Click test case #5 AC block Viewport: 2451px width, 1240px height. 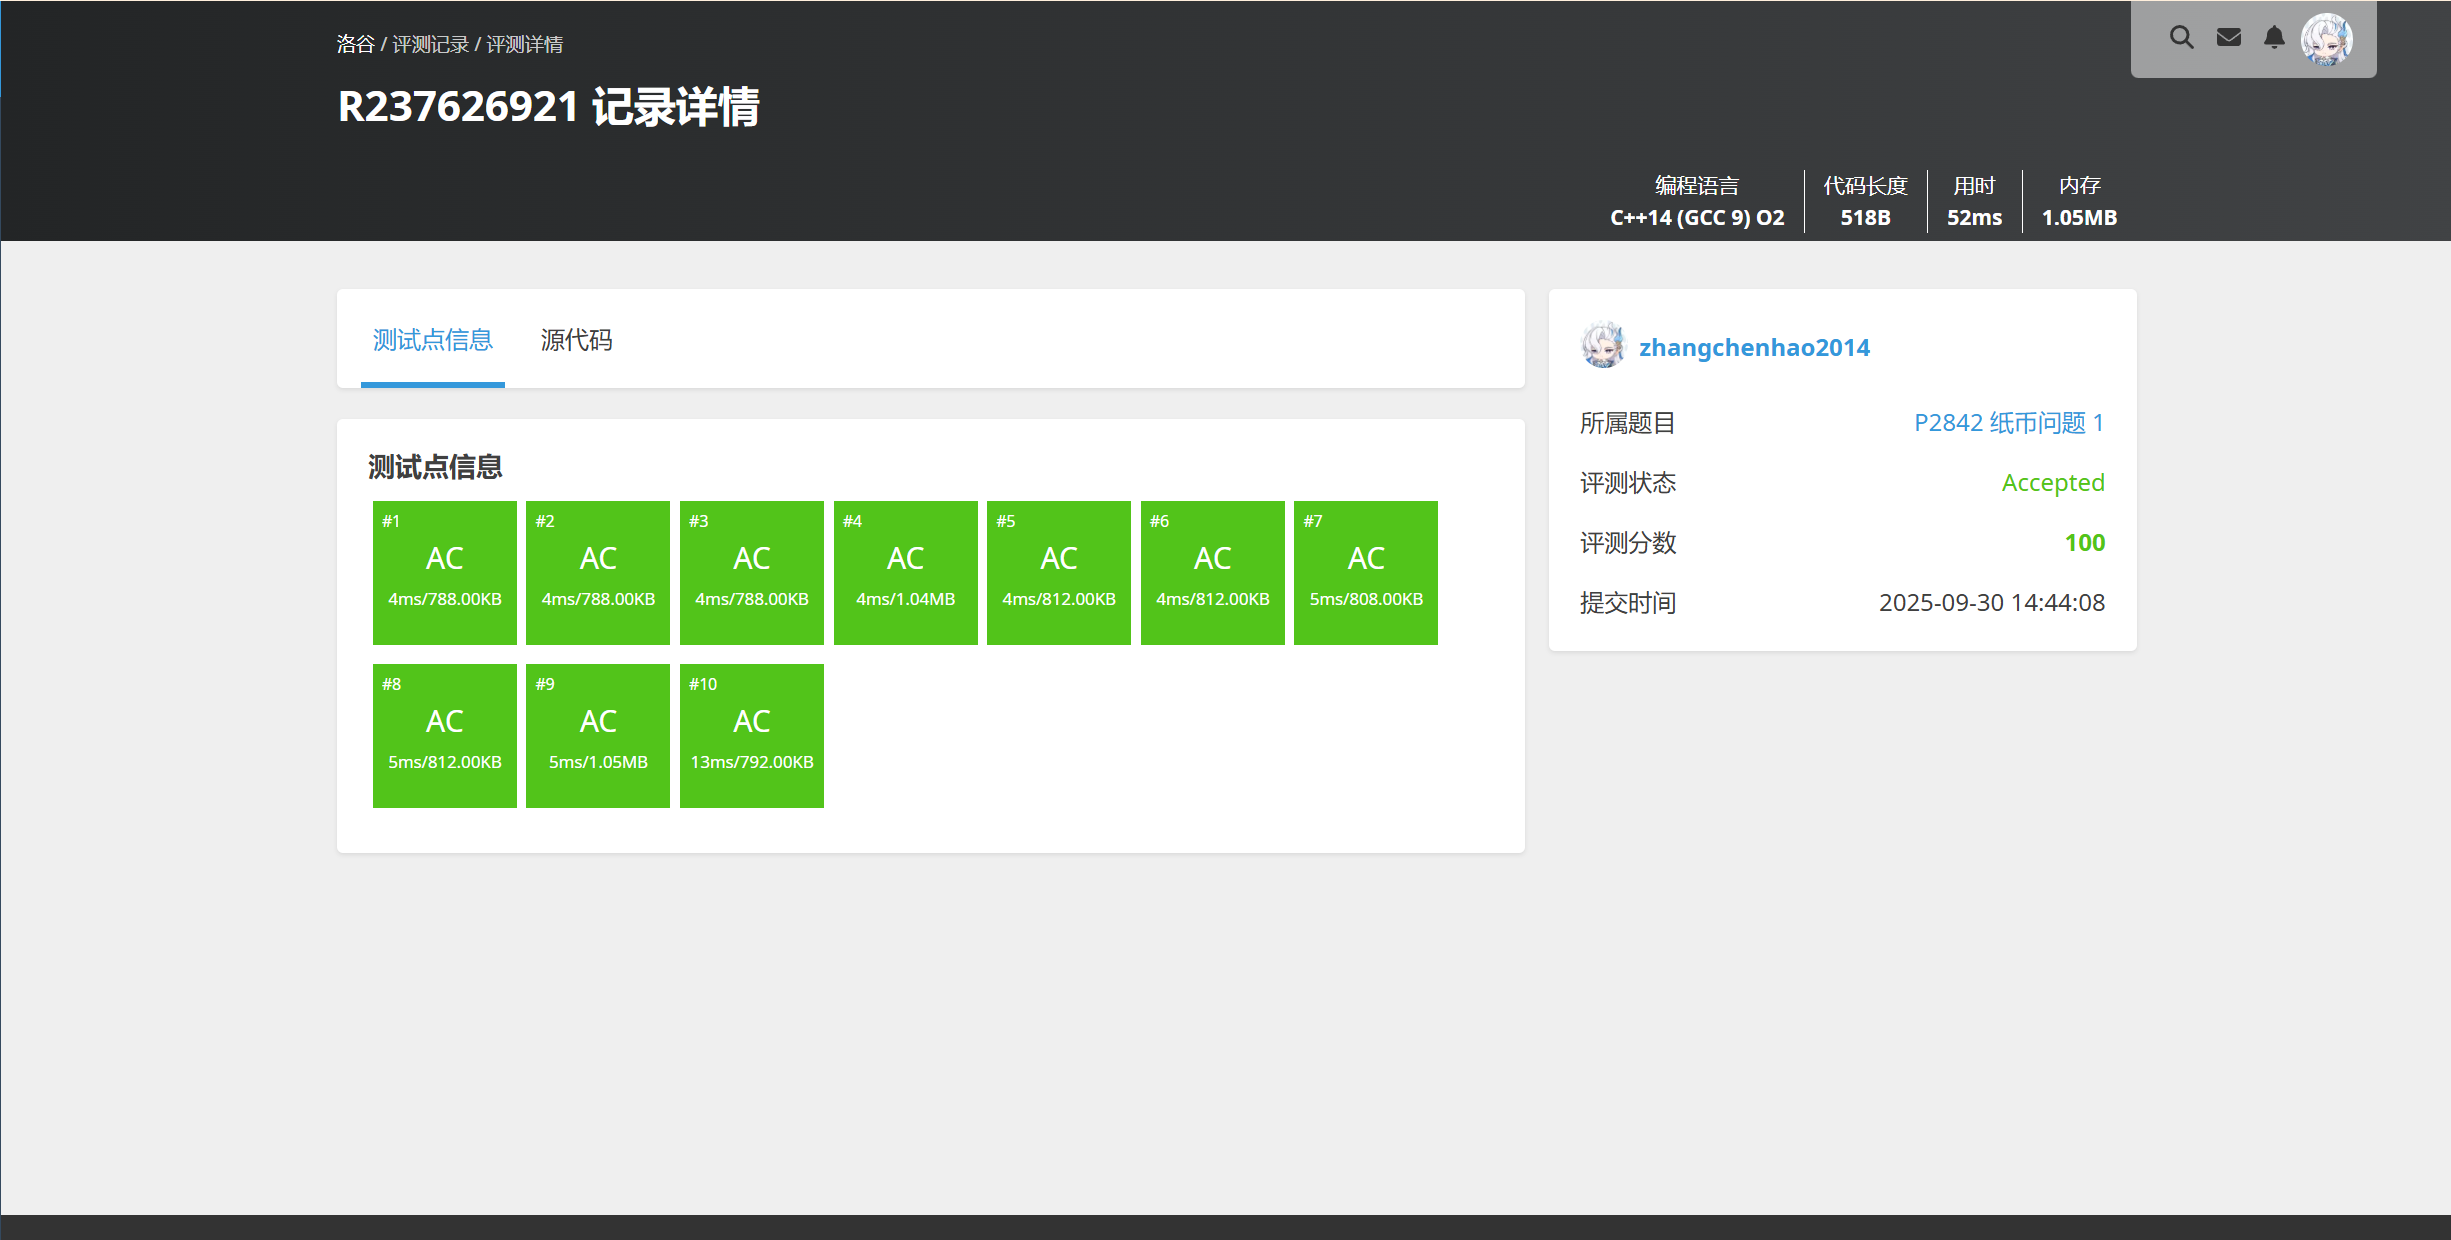[1058, 572]
